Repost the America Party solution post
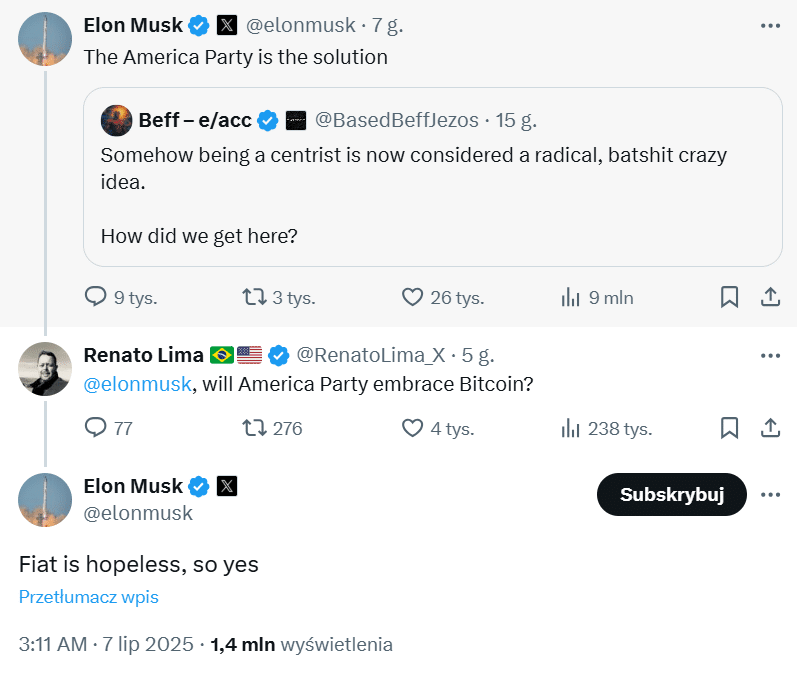797x675 pixels. point(255,297)
